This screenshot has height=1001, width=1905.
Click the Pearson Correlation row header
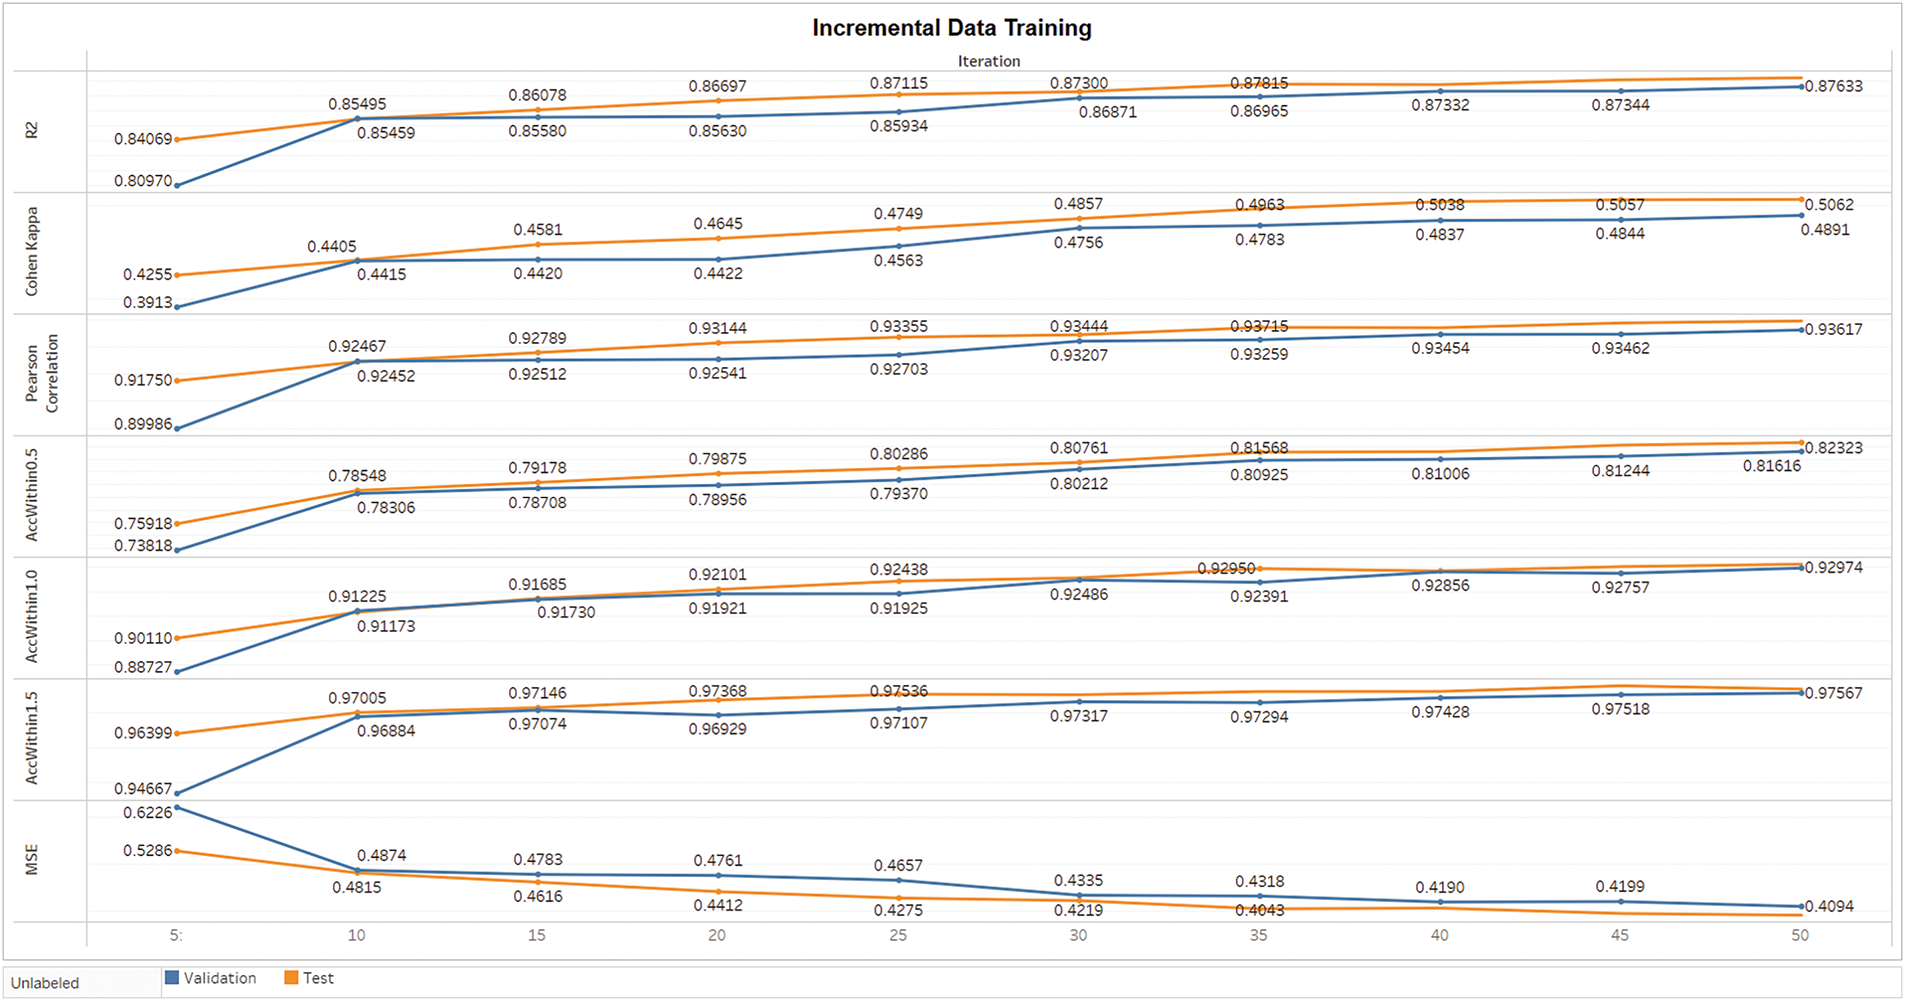pos(42,374)
